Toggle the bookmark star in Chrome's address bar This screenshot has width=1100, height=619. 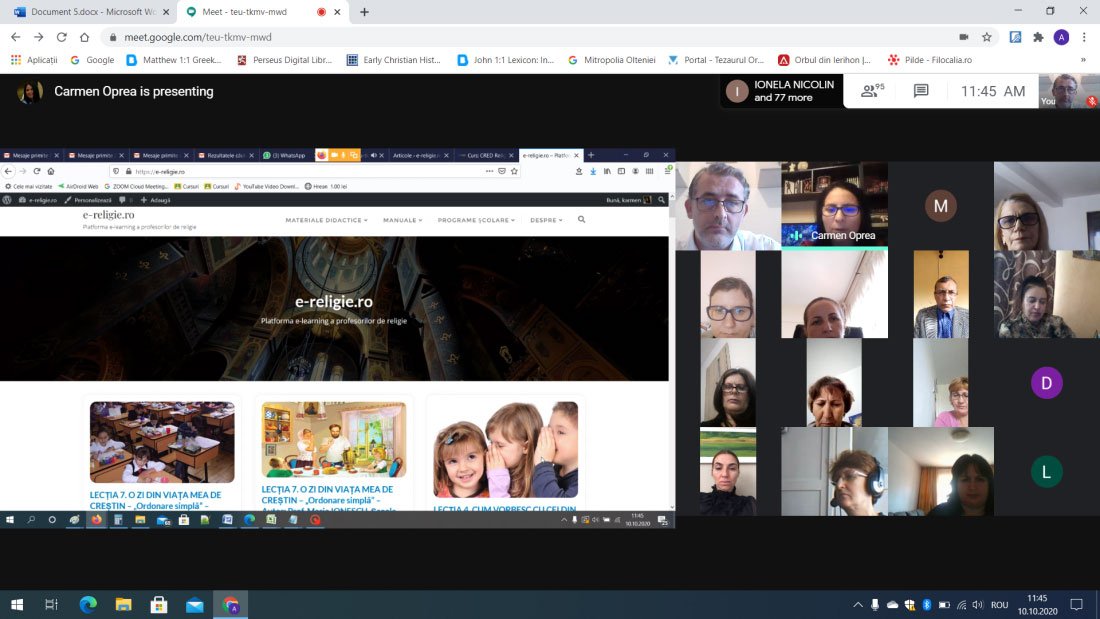(x=987, y=36)
